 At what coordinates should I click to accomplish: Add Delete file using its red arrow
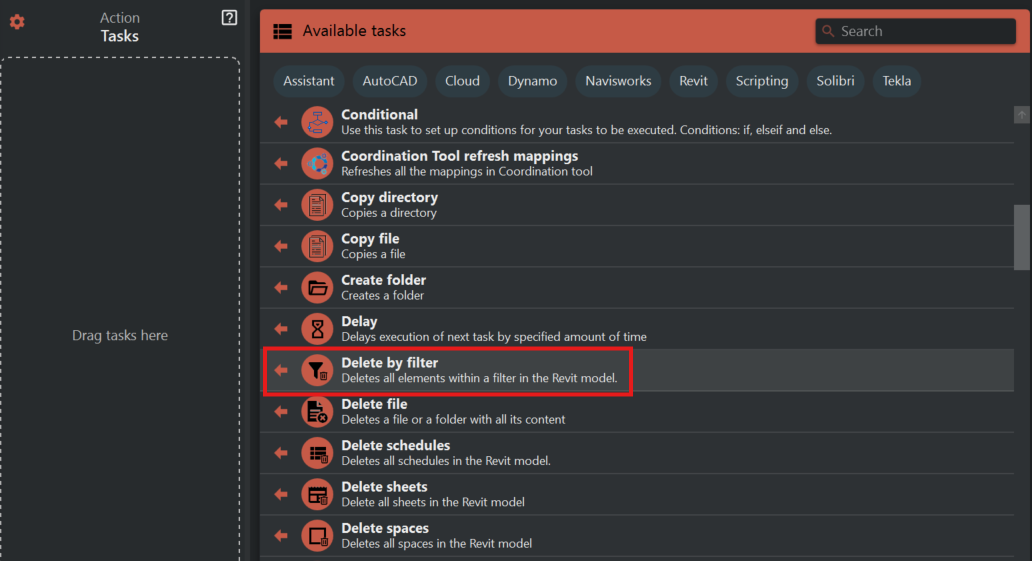click(281, 412)
